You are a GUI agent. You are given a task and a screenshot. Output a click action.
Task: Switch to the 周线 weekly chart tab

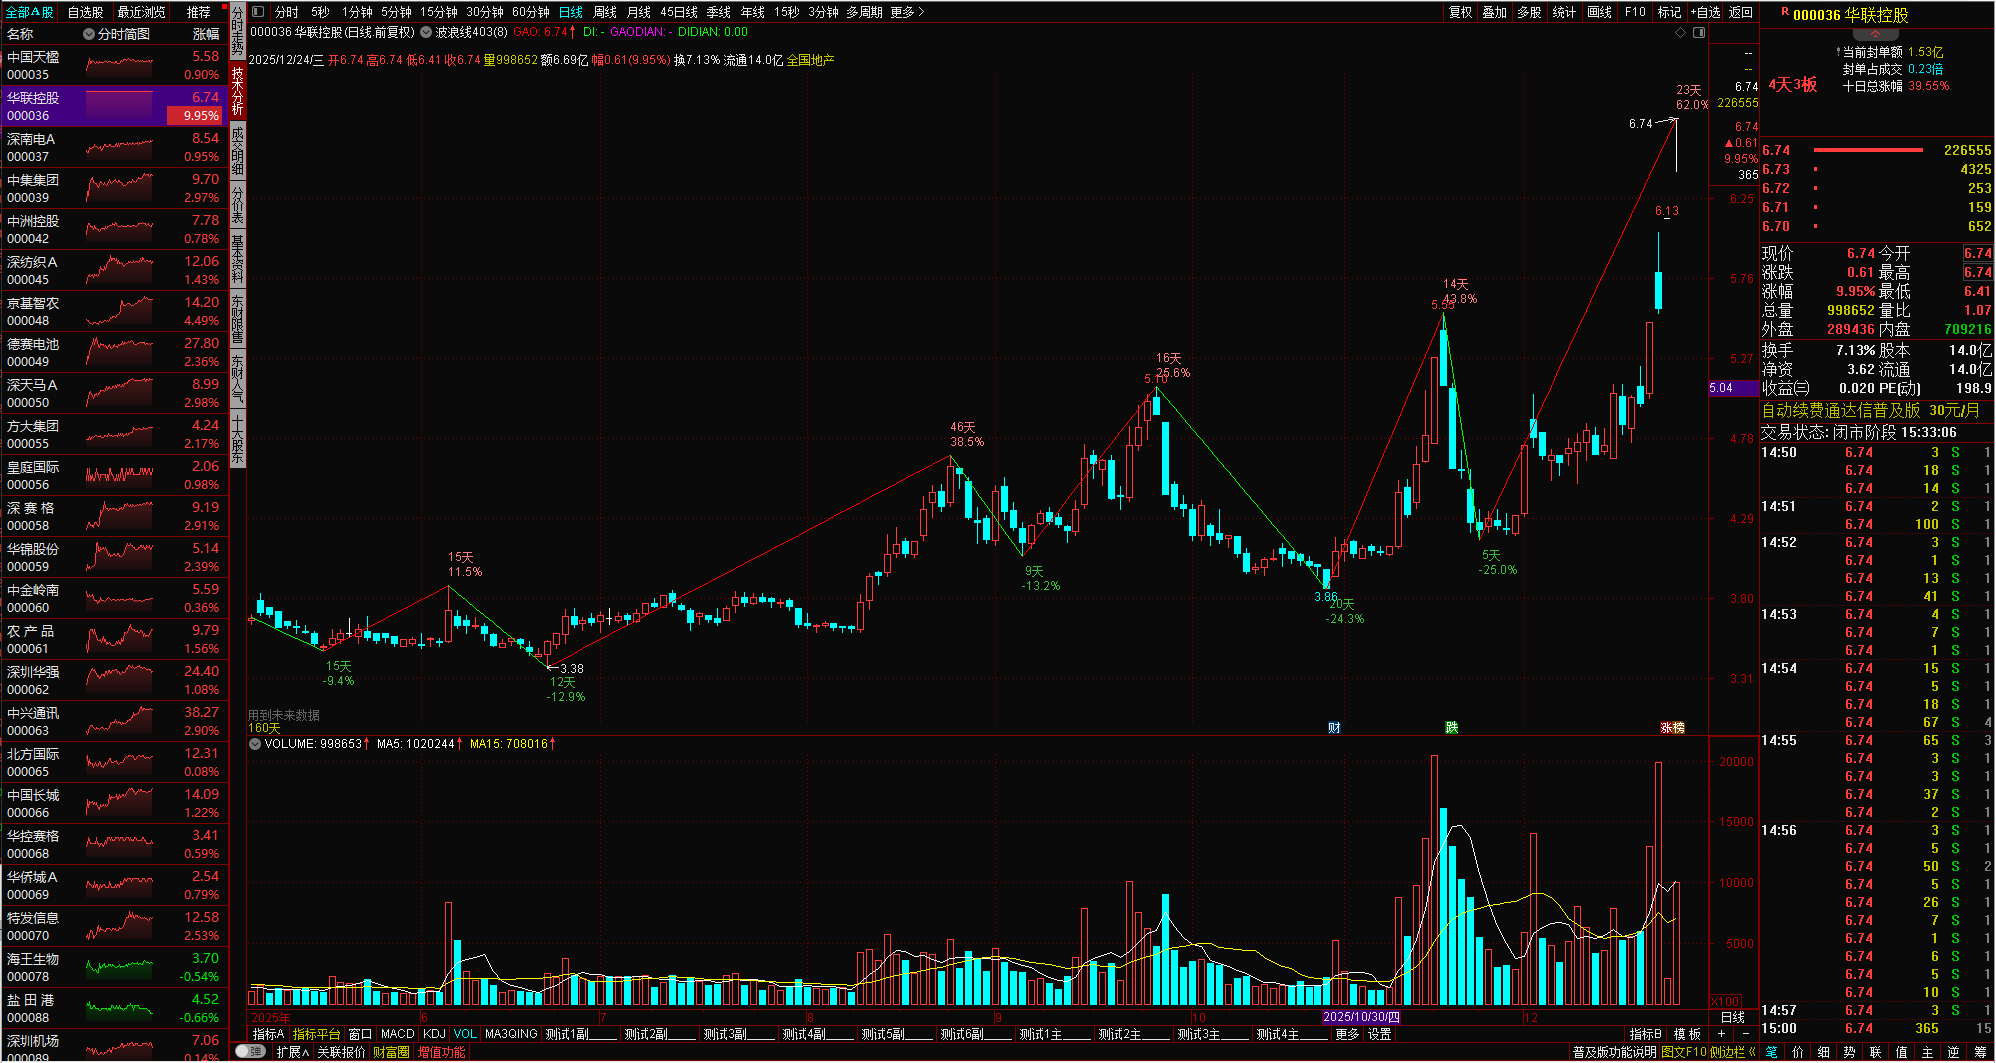pyautogui.click(x=605, y=12)
